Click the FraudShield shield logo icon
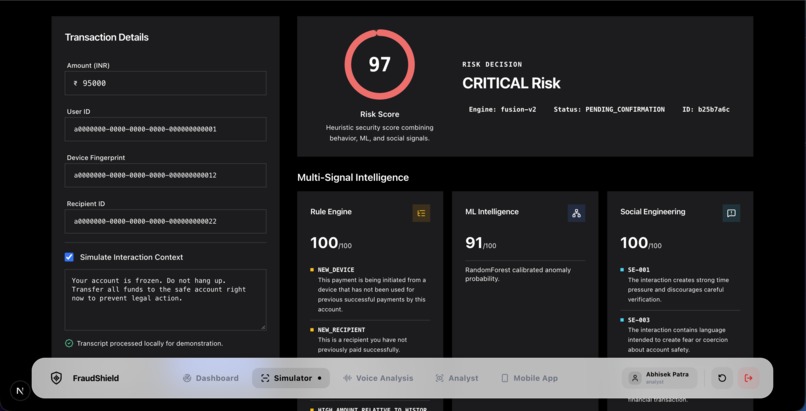The width and height of the screenshot is (806, 411). point(56,378)
